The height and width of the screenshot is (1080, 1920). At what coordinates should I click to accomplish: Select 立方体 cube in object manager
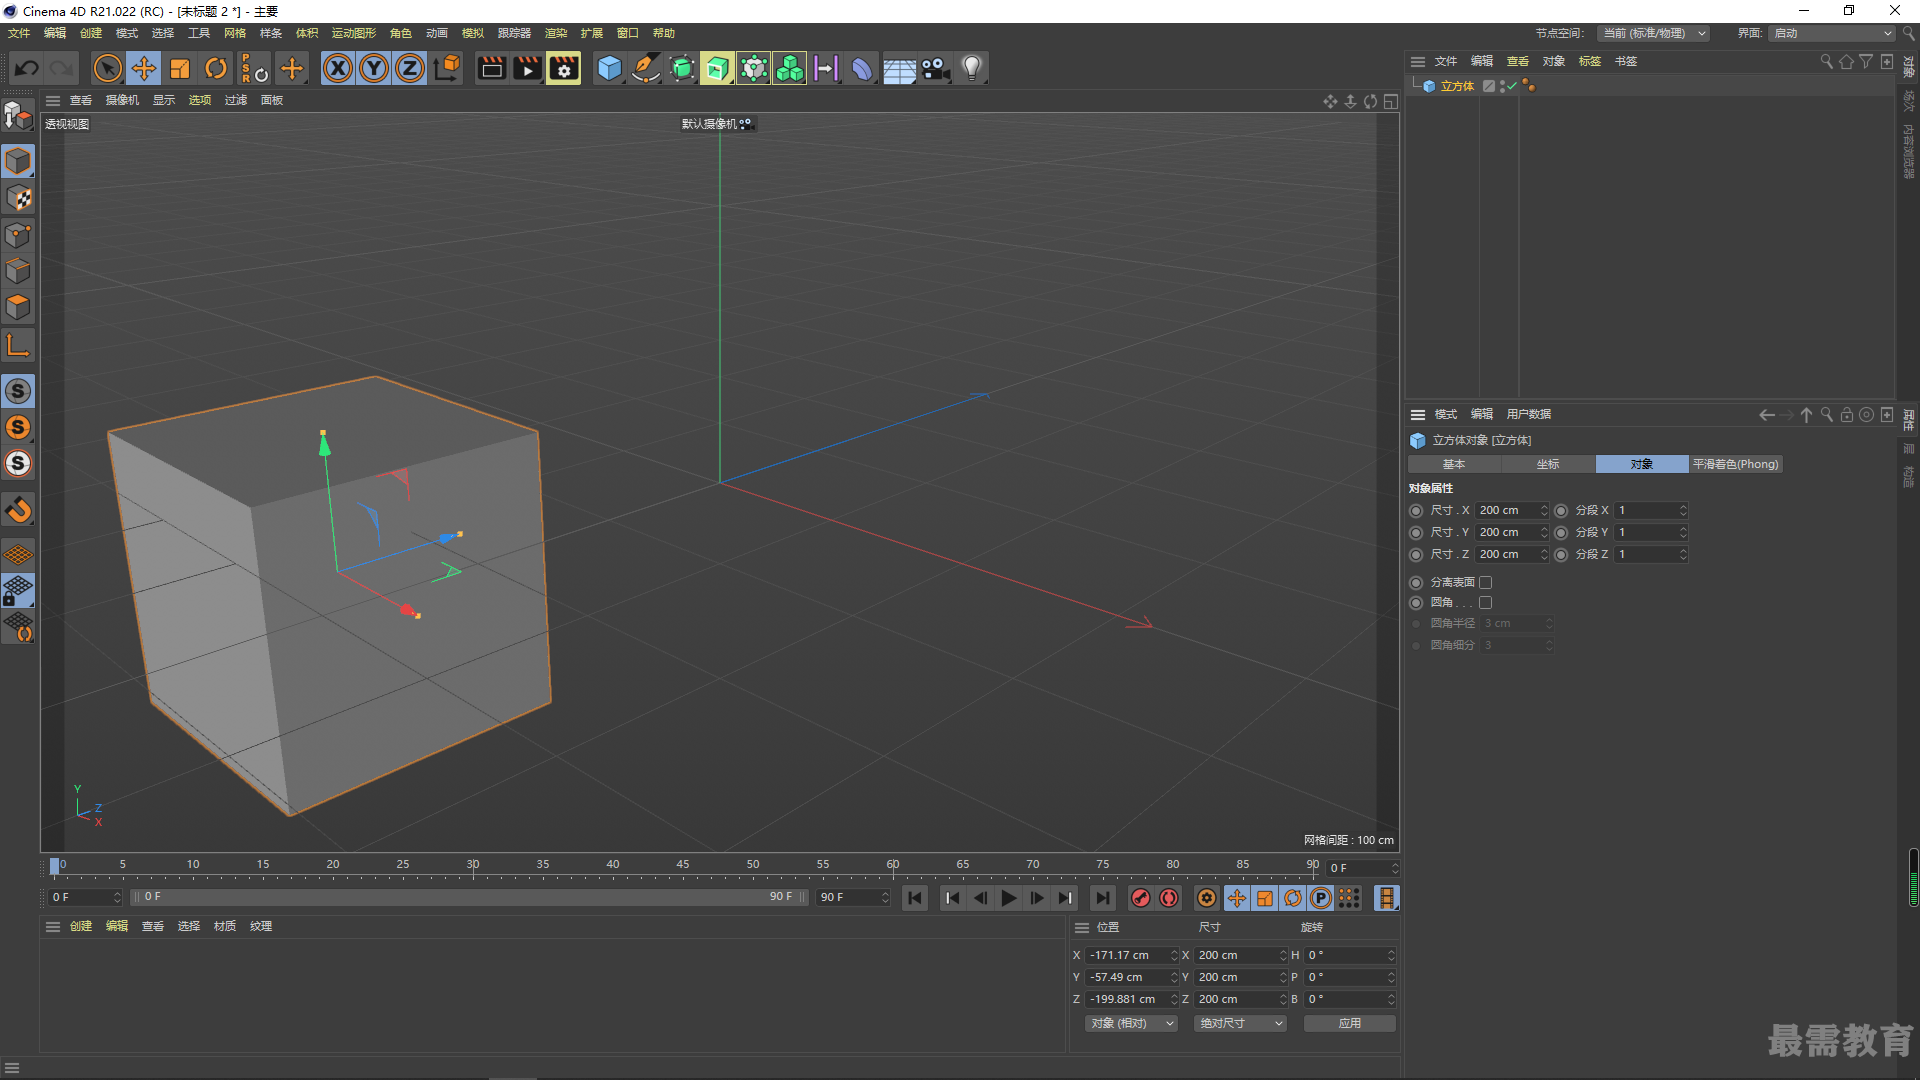pos(1457,86)
